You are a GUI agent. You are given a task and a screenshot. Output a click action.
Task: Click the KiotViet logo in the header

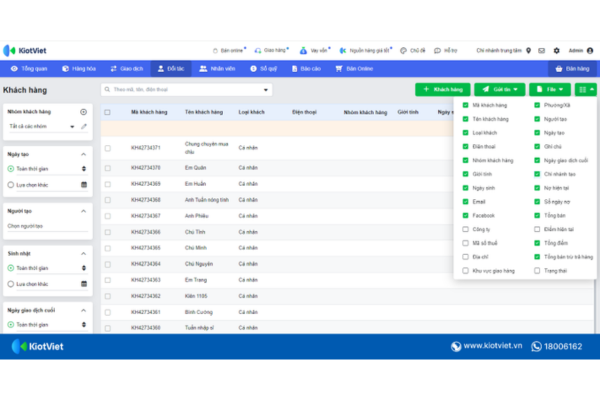[x=25, y=51]
